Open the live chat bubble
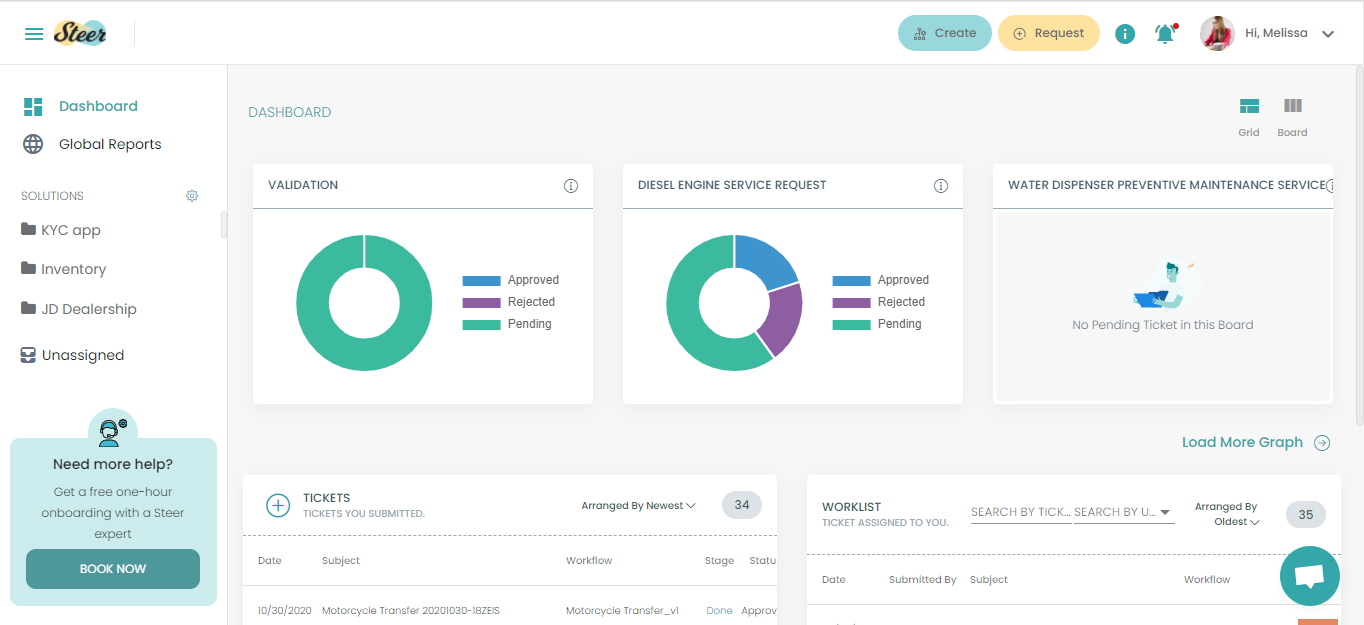Image resolution: width=1364 pixels, height=625 pixels. [1309, 576]
